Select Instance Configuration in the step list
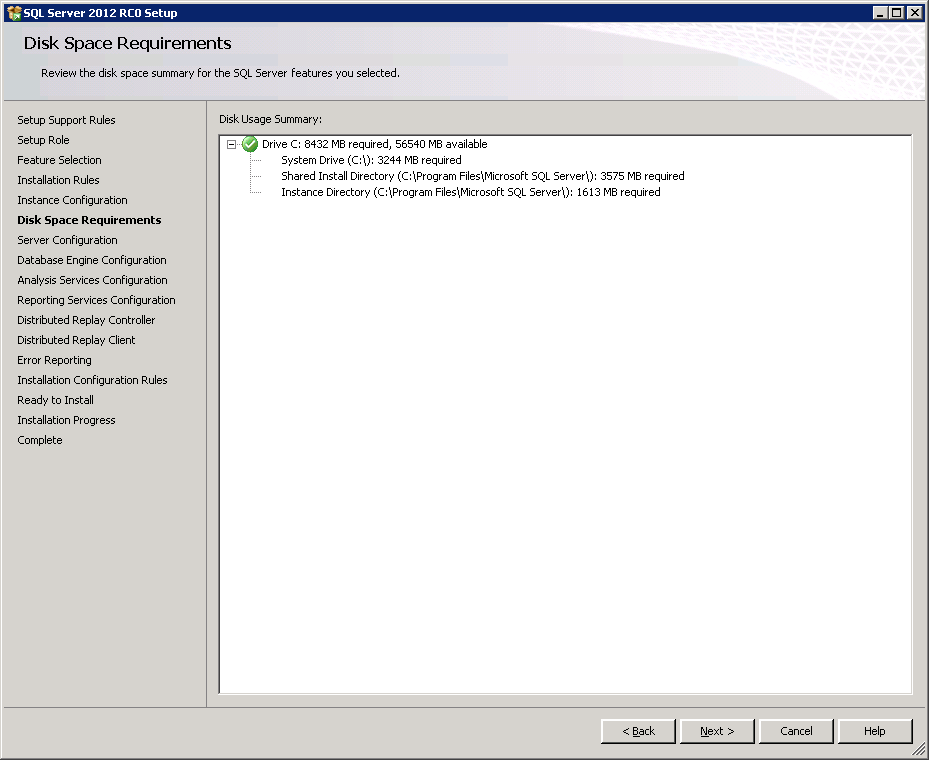Image resolution: width=929 pixels, height=760 pixels. click(x=72, y=200)
